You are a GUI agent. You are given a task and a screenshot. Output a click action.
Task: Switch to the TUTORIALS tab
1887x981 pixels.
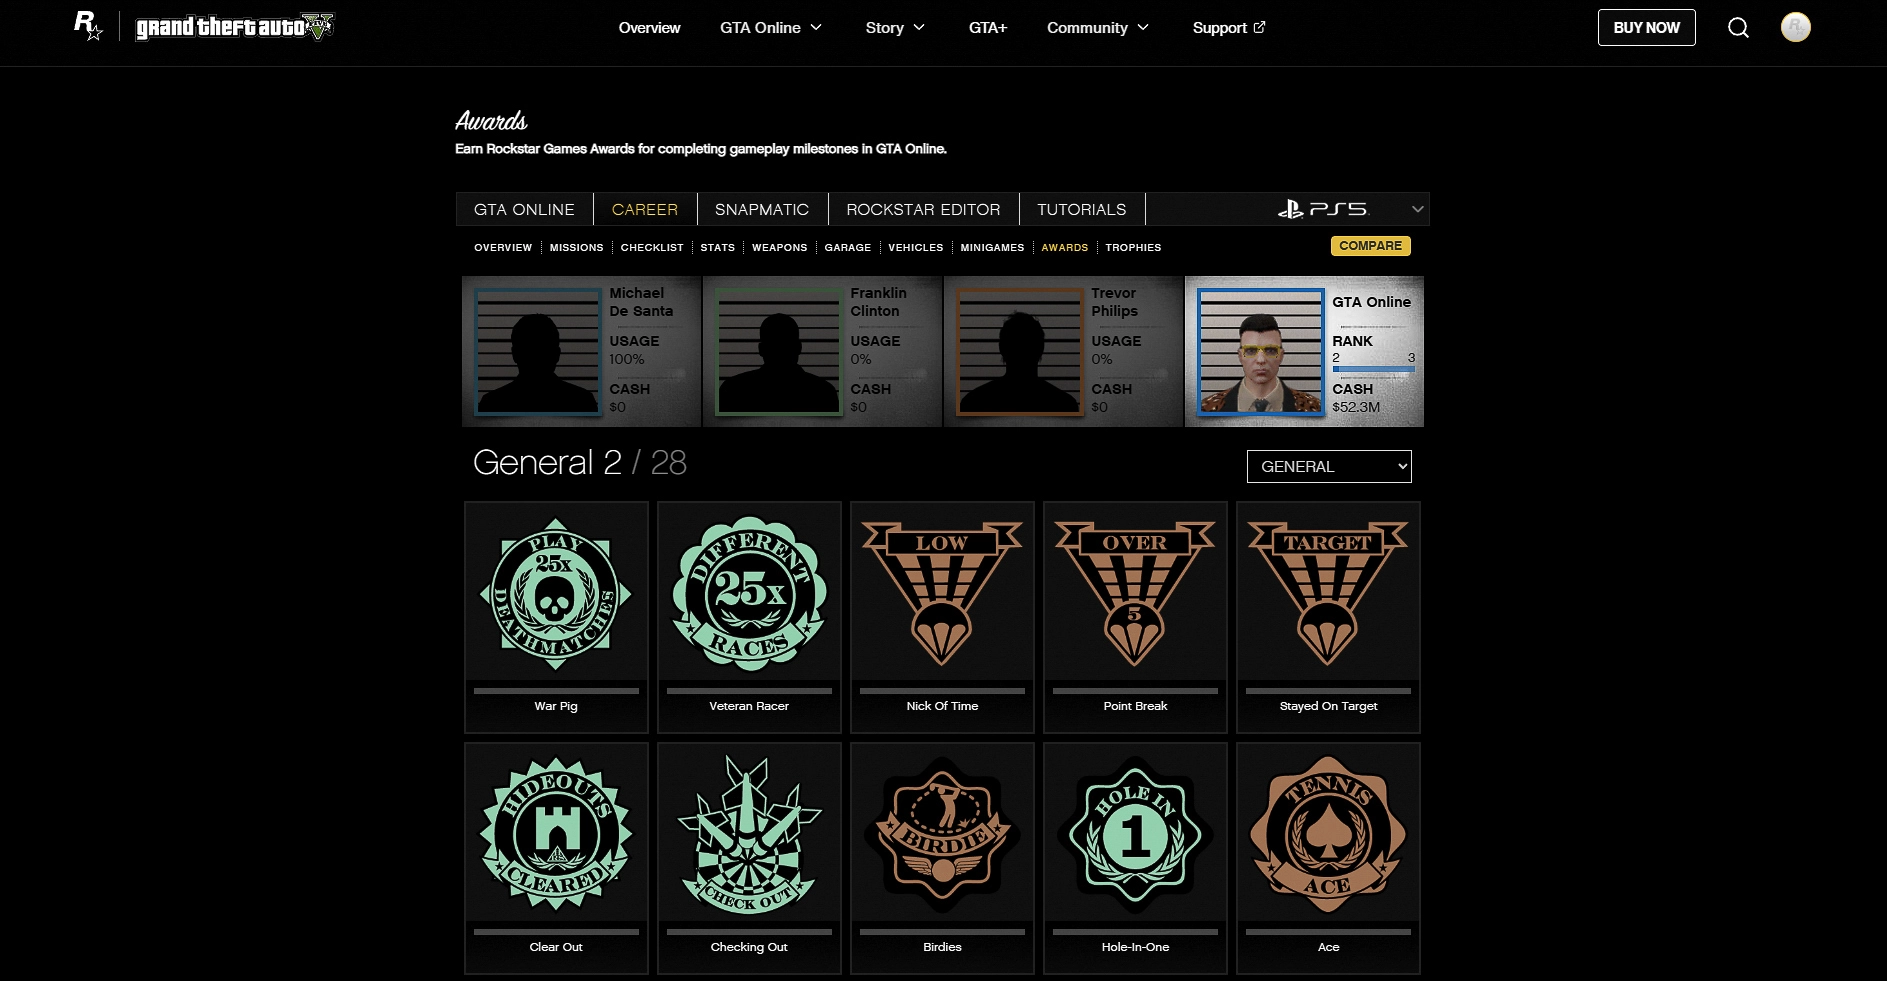click(1081, 209)
